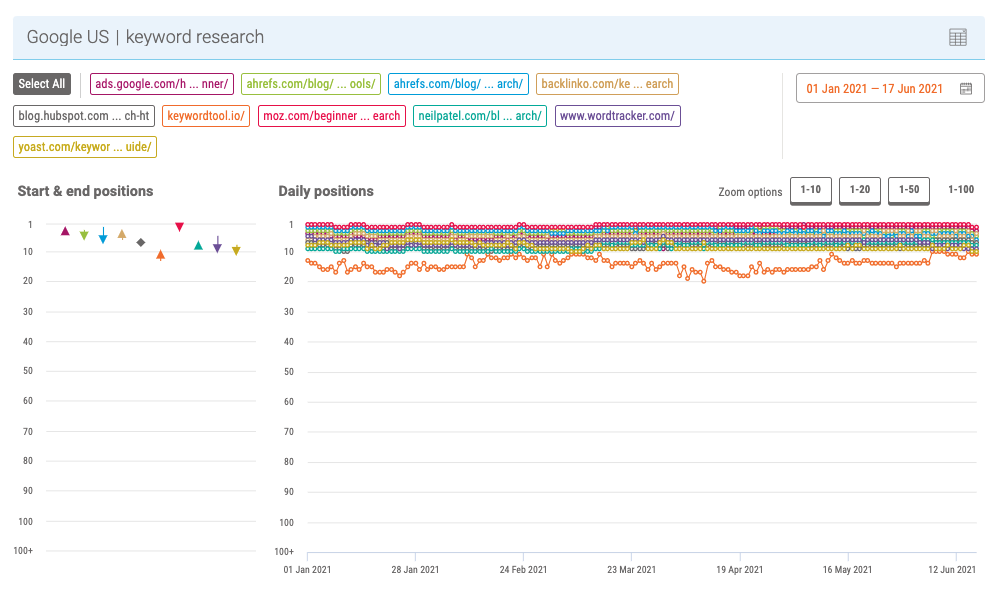Click the grey diamond position marker
The image size is (996, 599).
[x=141, y=242]
